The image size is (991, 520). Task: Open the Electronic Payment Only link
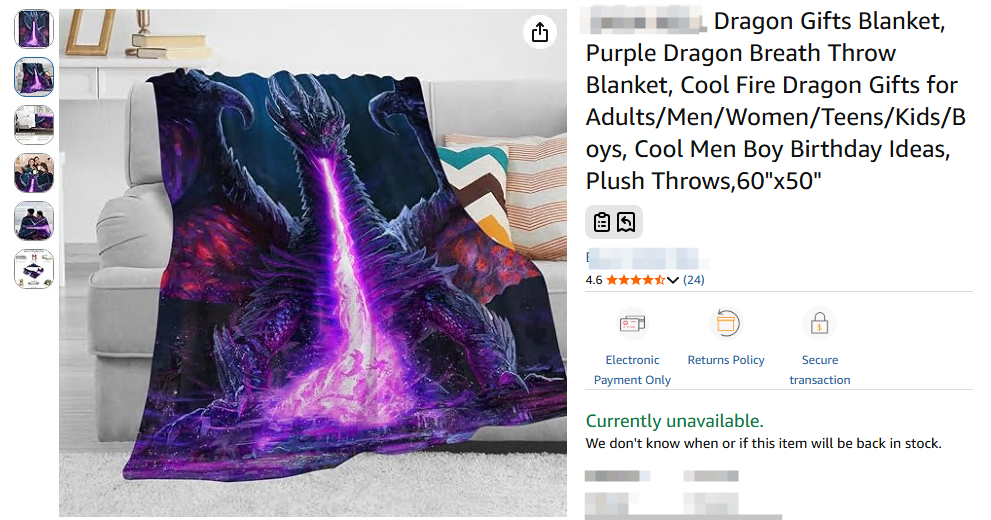[x=632, y=370]
